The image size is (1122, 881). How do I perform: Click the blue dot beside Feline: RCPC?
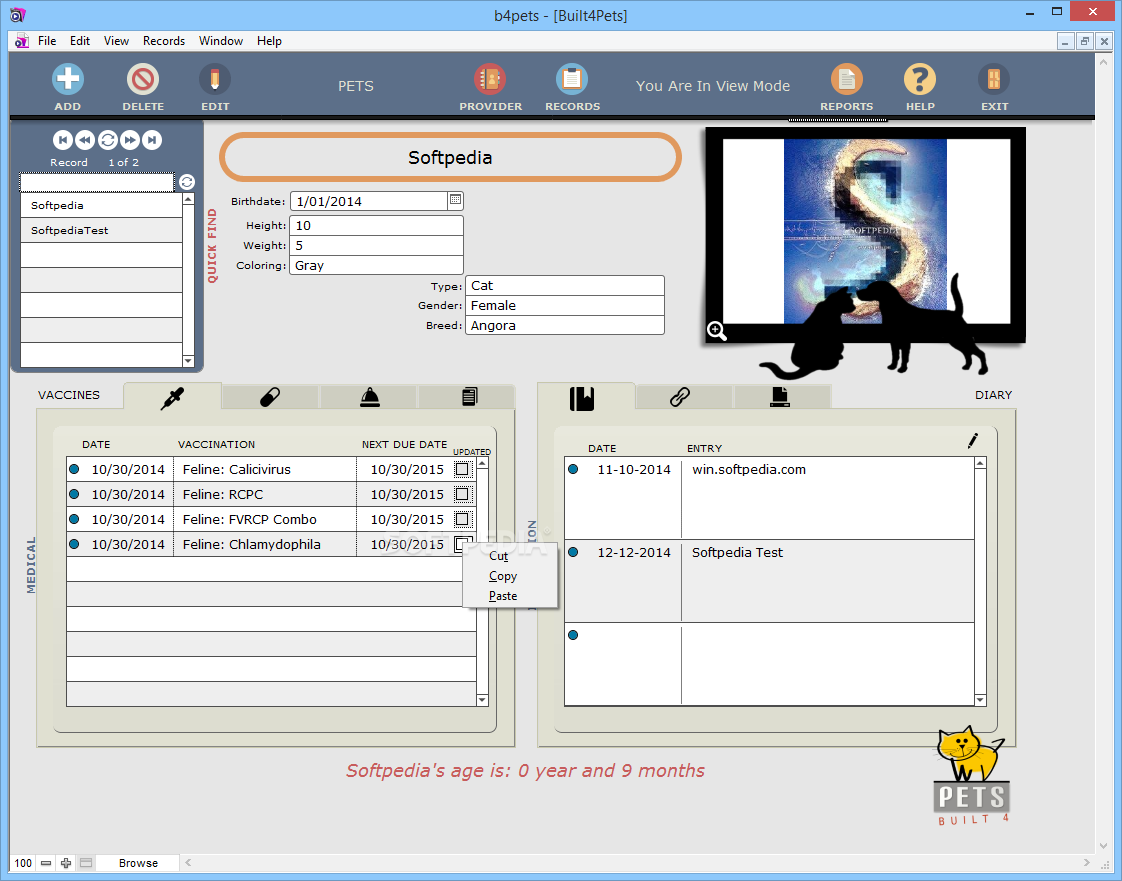74,494
